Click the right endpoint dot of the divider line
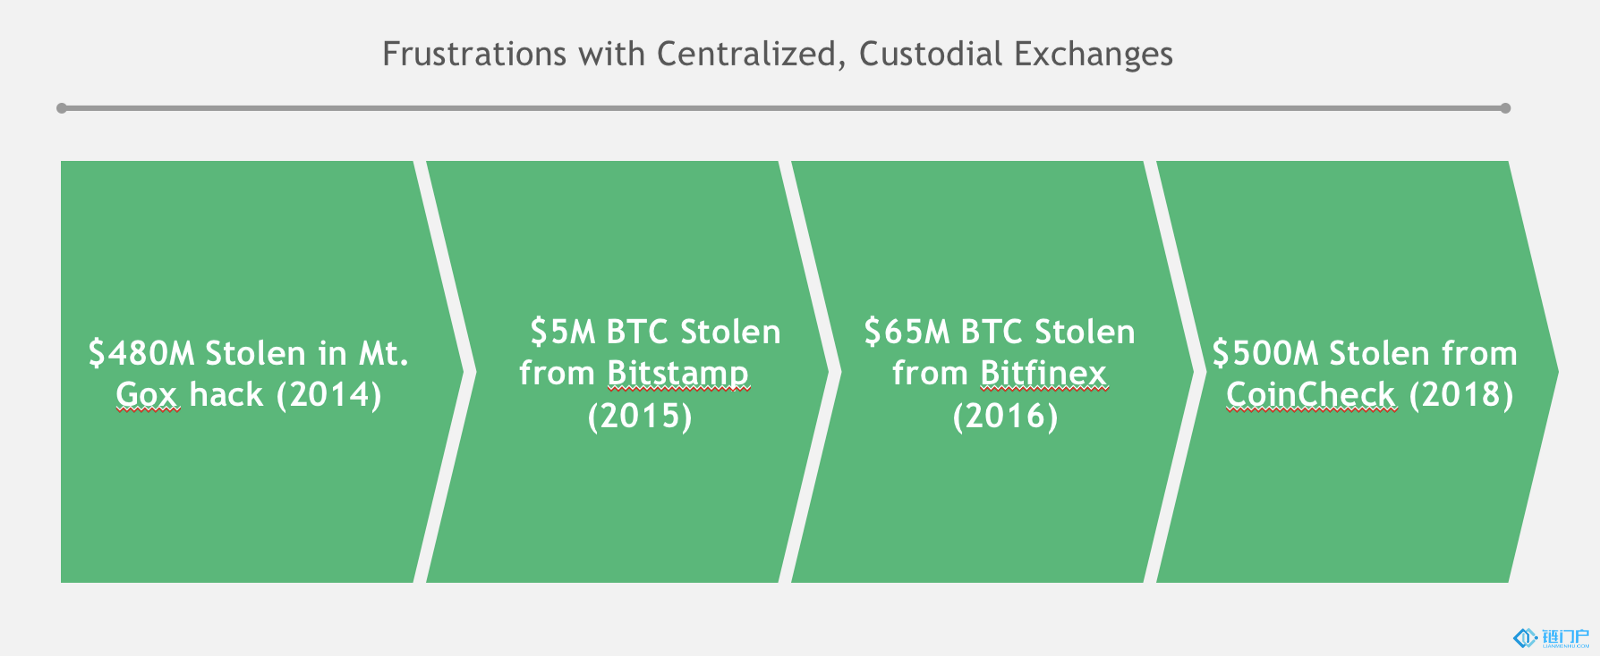The width and height of the screenshot is (1600, 656). [x=1505, y=108]
